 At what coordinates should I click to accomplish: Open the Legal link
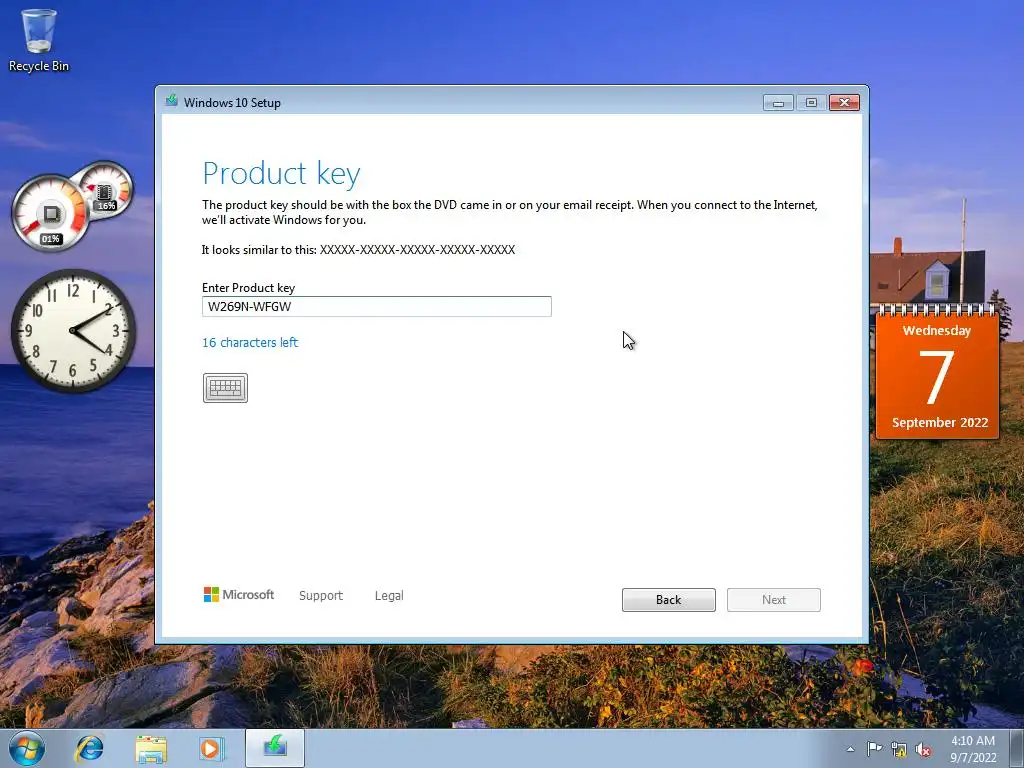[389, 596]
